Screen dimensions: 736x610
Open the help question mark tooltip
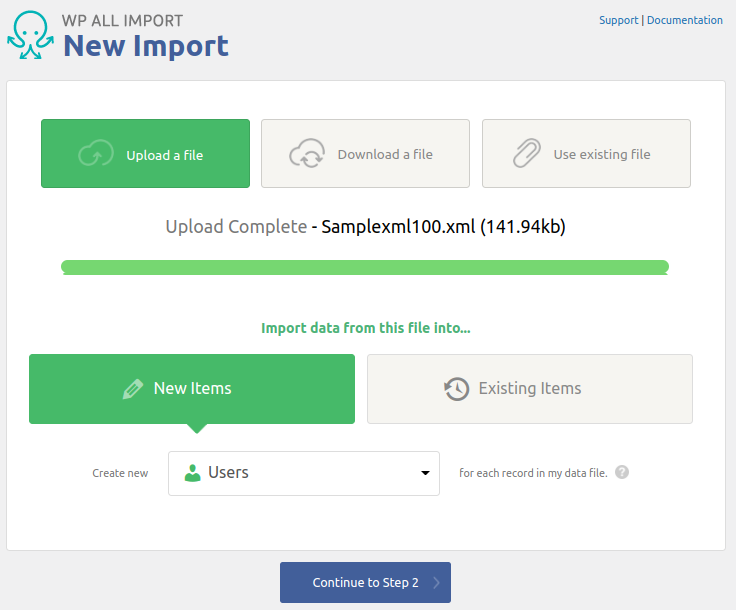622,472
